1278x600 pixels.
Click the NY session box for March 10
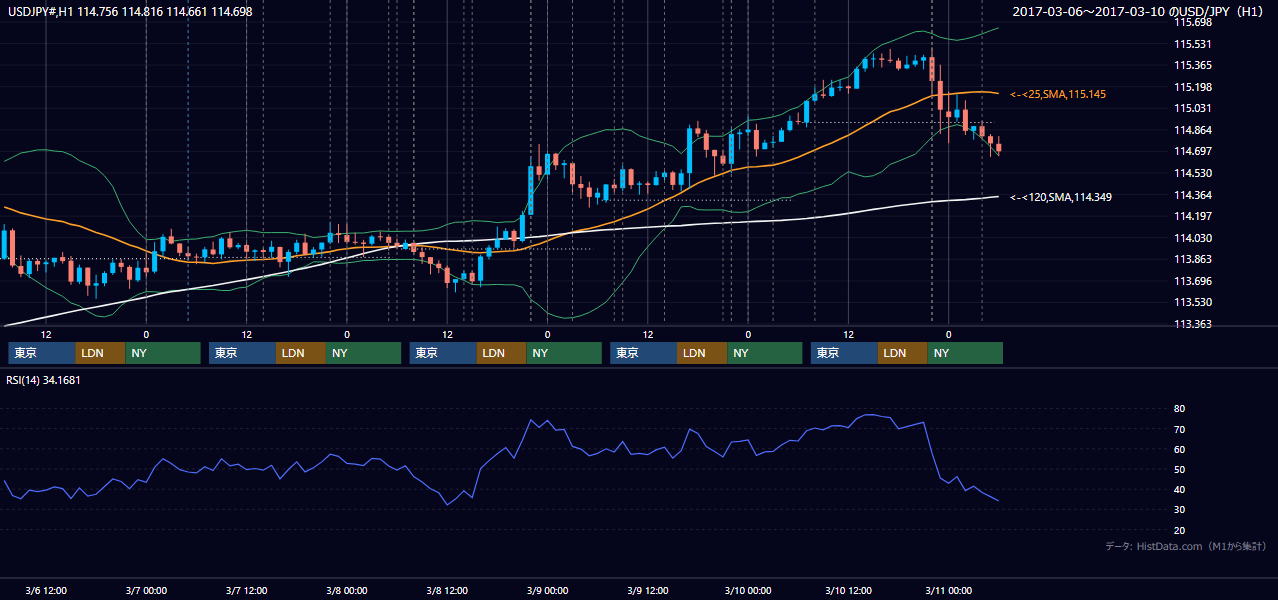pyautogui.click(x=966, y=353)
